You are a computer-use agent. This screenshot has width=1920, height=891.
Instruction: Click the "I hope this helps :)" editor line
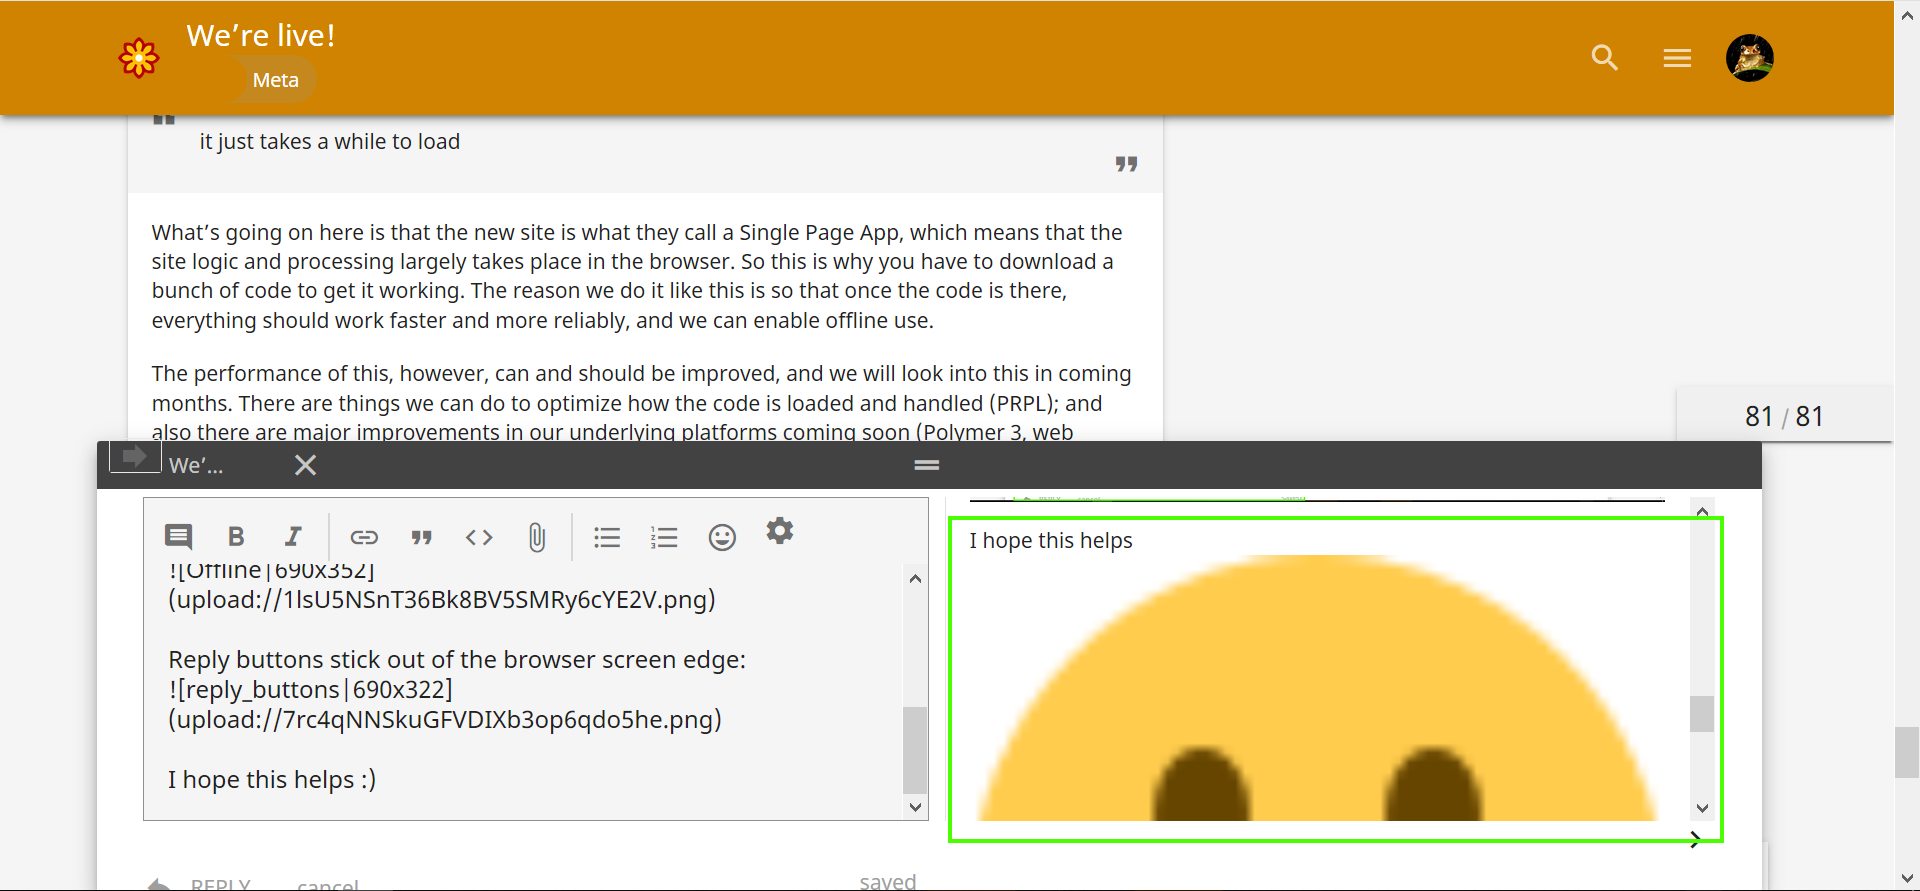pyautogui.click(x=272, y=779)
